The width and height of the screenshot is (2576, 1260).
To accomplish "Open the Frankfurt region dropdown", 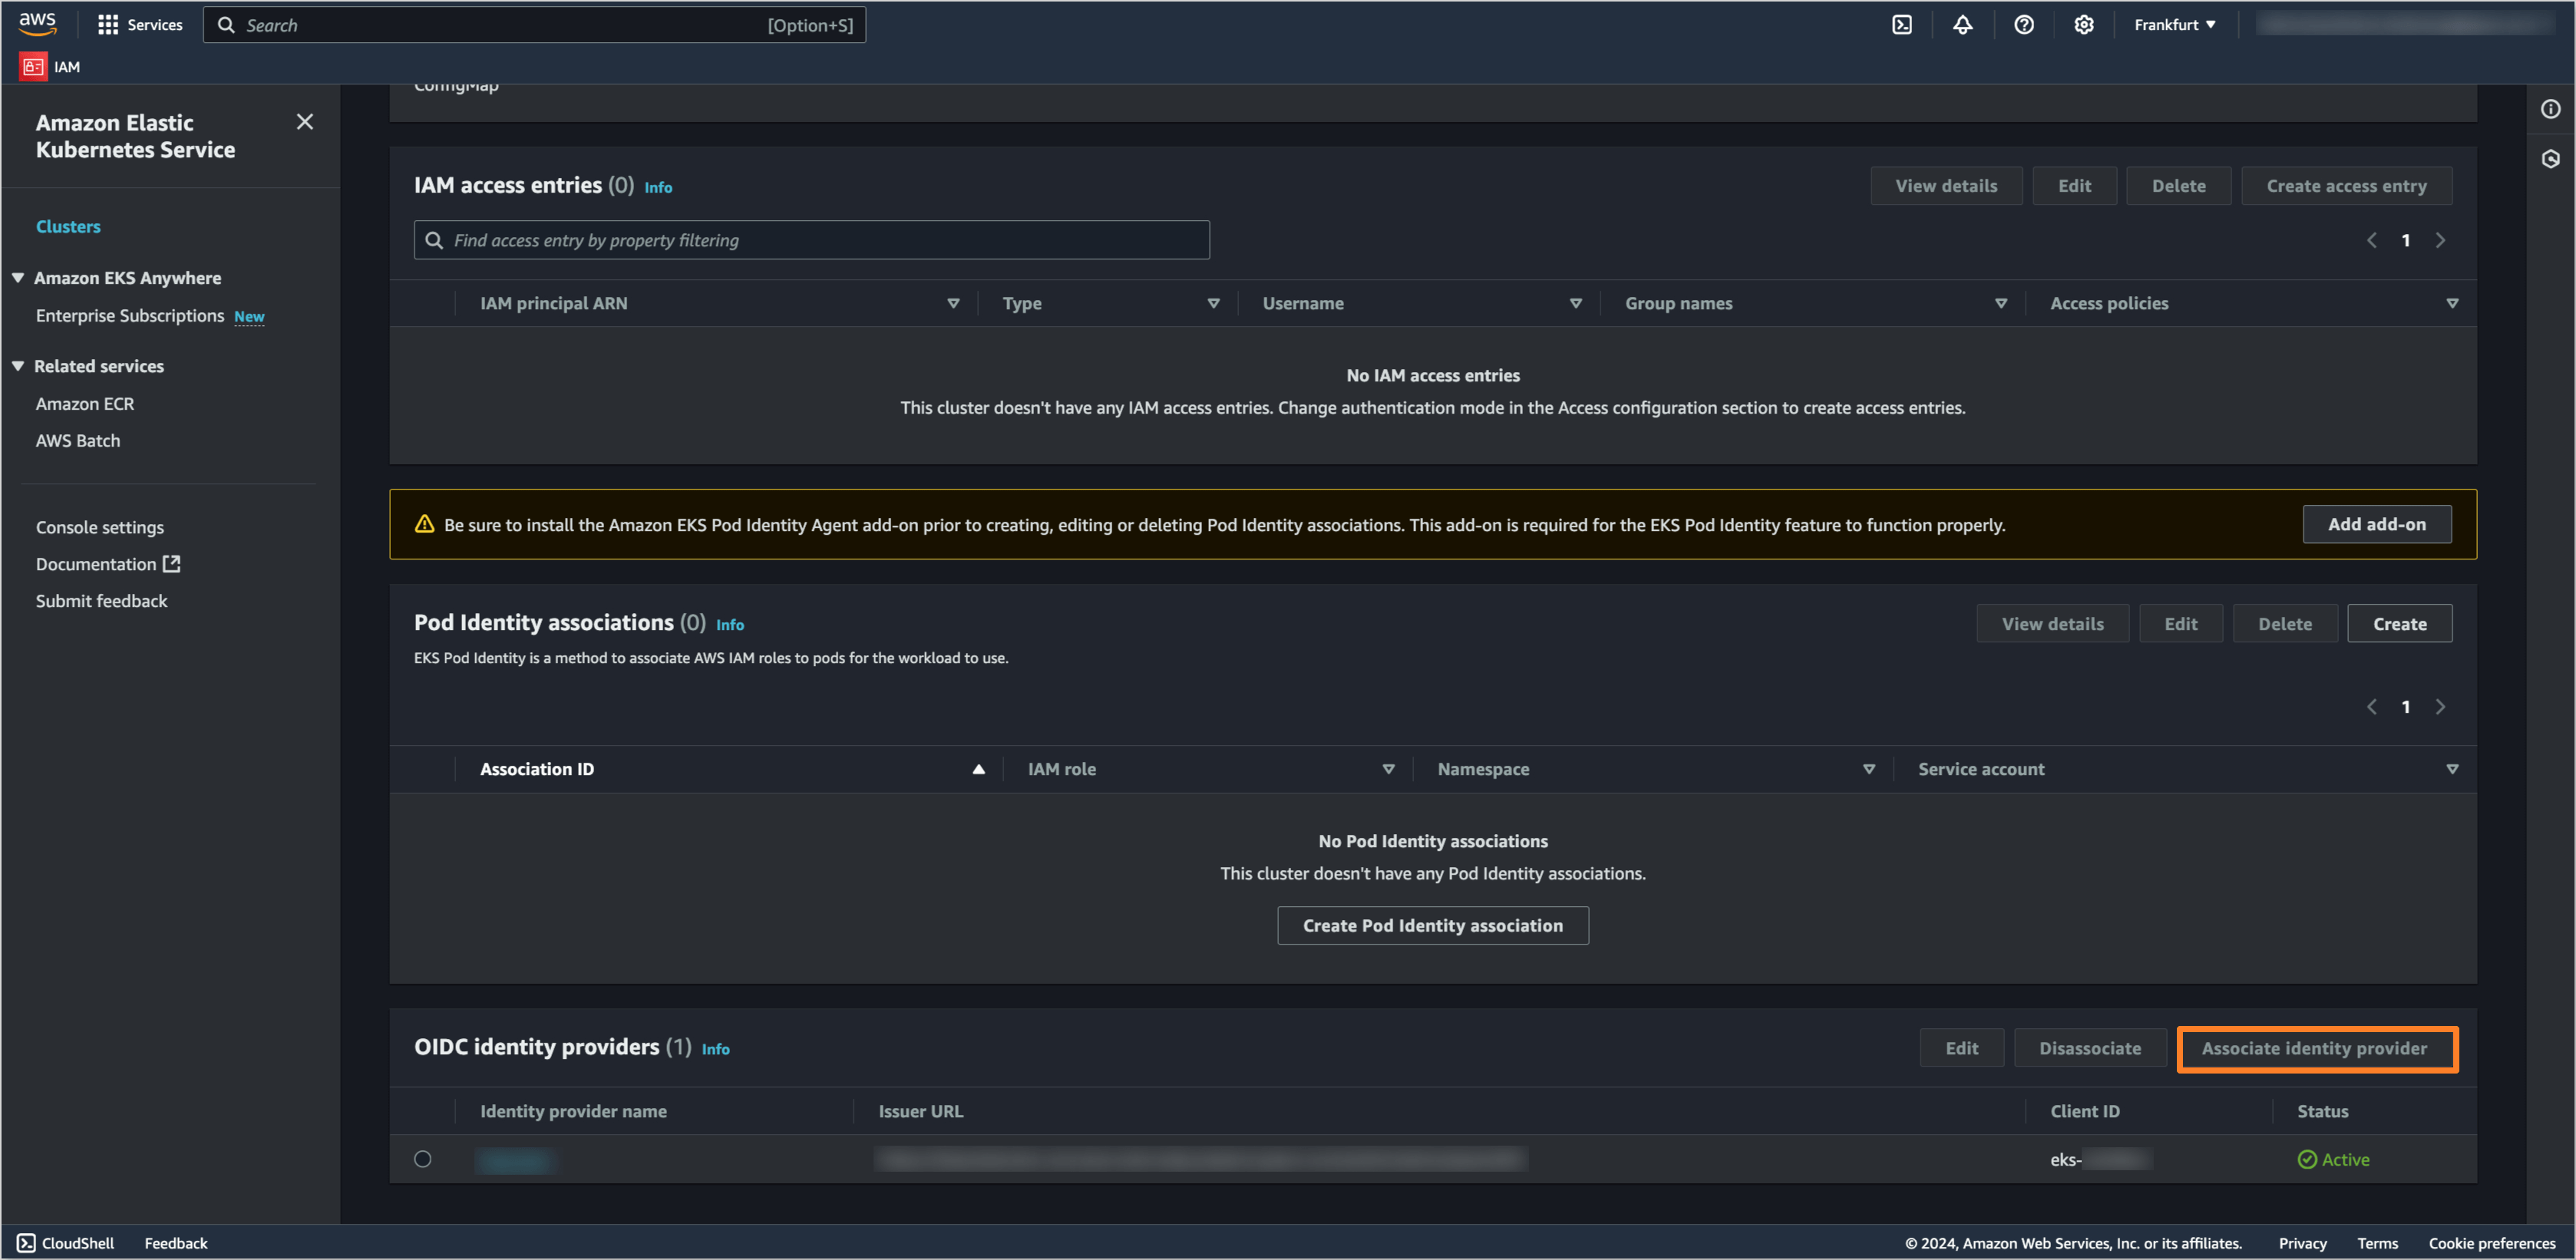I will pyautogui.click(x=2174, y=25).
